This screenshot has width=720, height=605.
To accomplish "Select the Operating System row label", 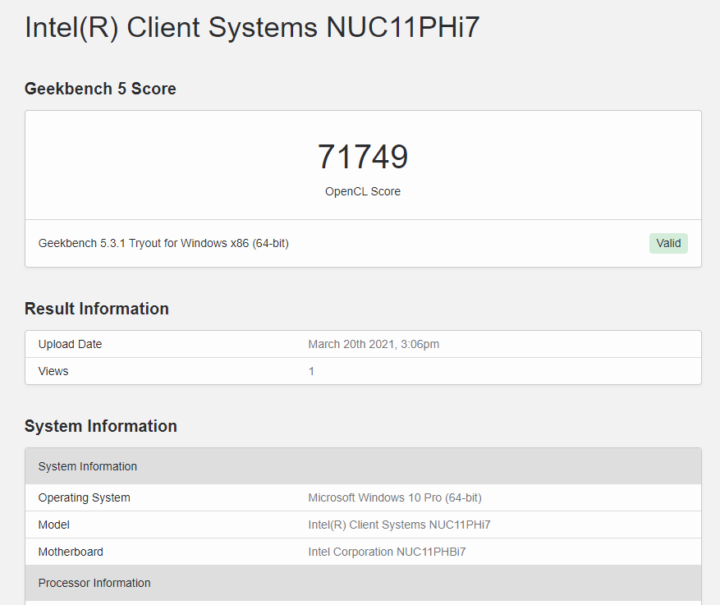I will (x=84, y=498).
